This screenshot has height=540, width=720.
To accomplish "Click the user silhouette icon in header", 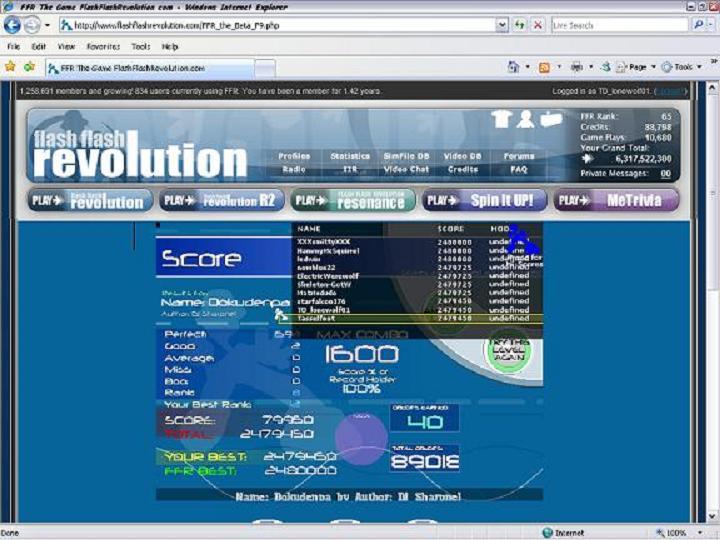I will click(x=525, y=119).
